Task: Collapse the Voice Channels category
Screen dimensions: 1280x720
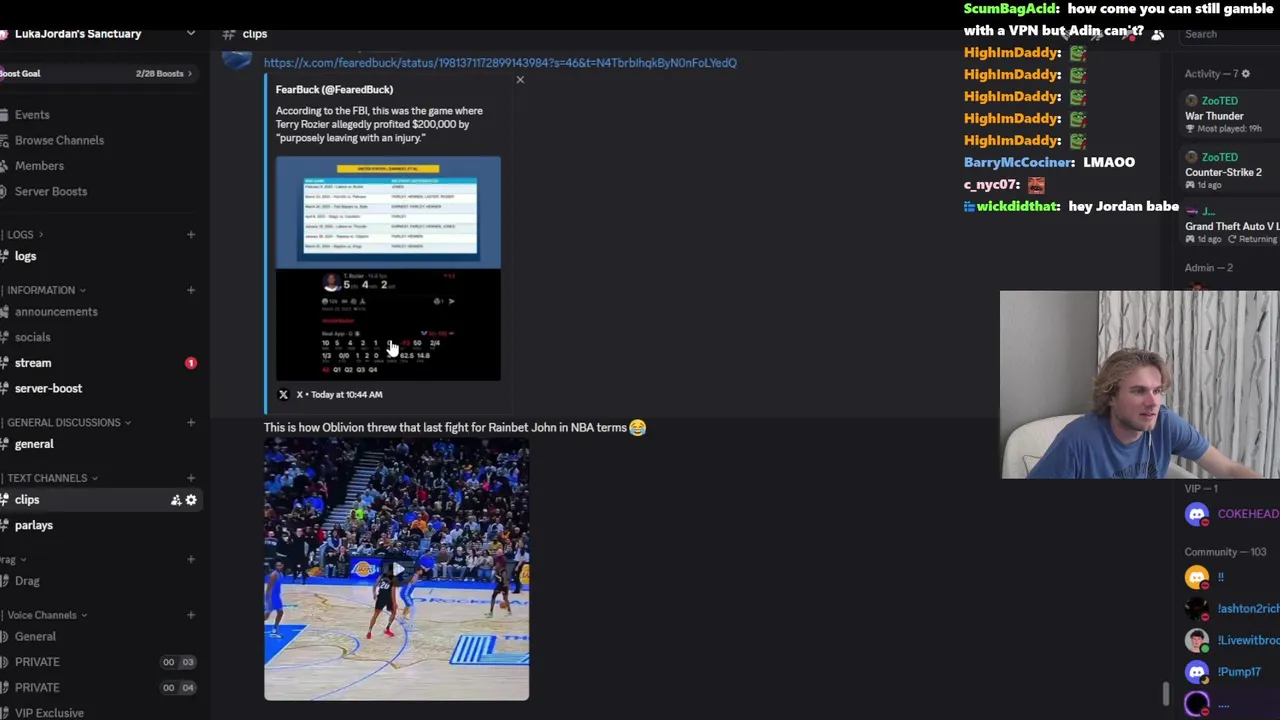Action: coord(45,615)
